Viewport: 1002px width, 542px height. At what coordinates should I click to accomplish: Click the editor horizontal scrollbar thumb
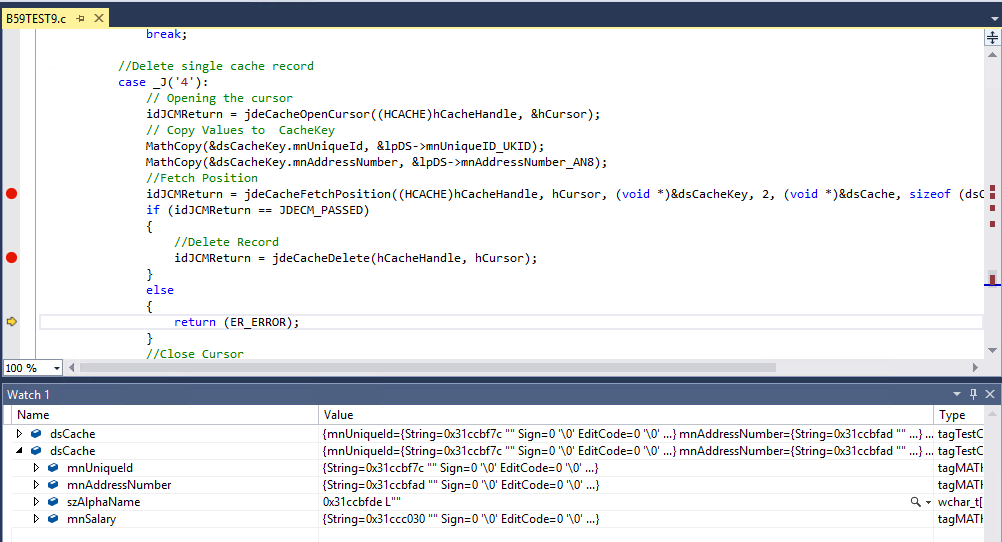(x=428, y=368)
